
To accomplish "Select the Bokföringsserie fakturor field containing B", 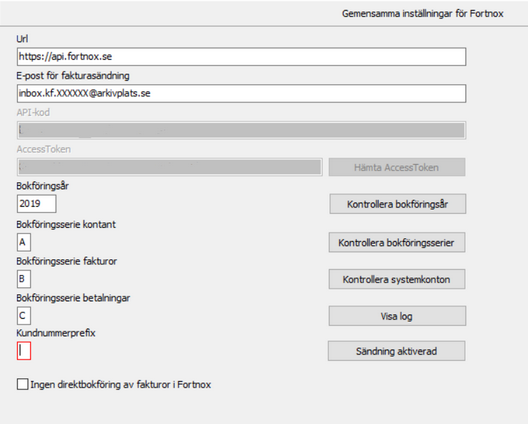I will [24, 279].
